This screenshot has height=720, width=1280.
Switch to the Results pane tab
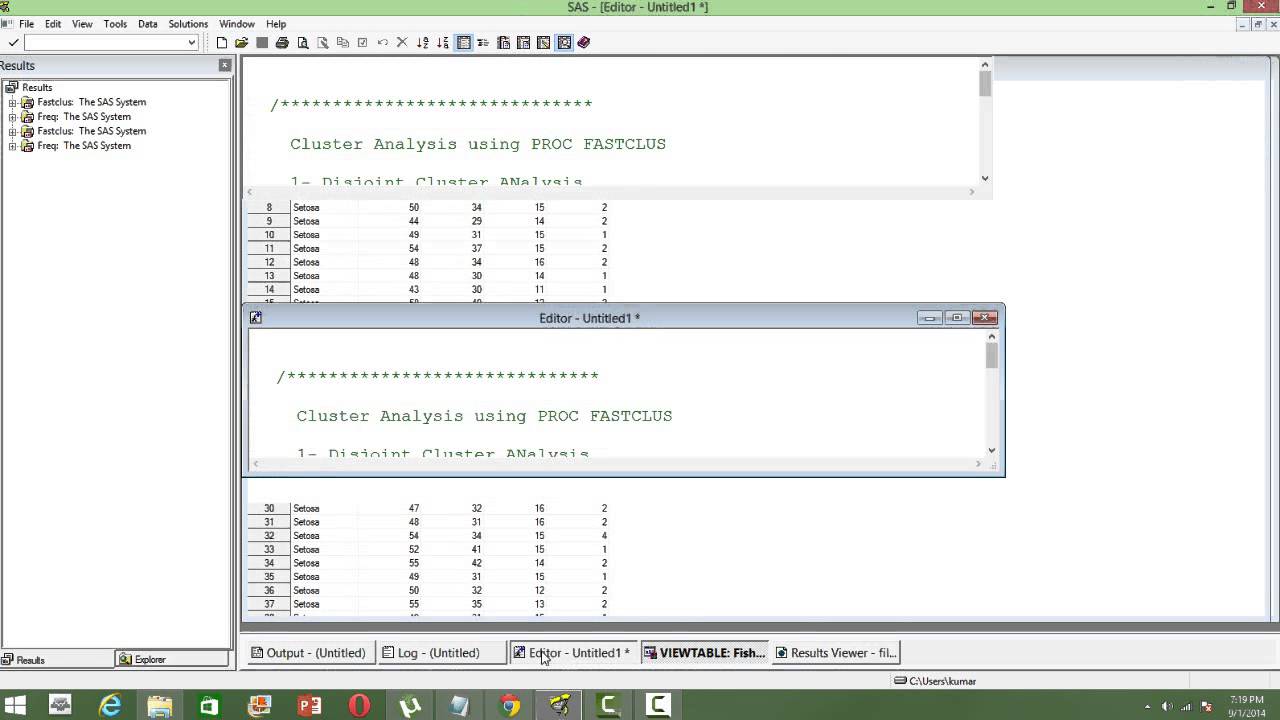tap(57, 660)
